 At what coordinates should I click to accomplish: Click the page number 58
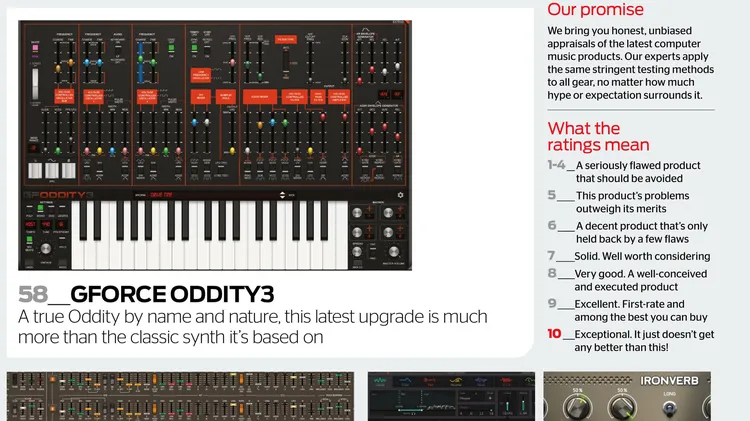[x=33, y=294]
